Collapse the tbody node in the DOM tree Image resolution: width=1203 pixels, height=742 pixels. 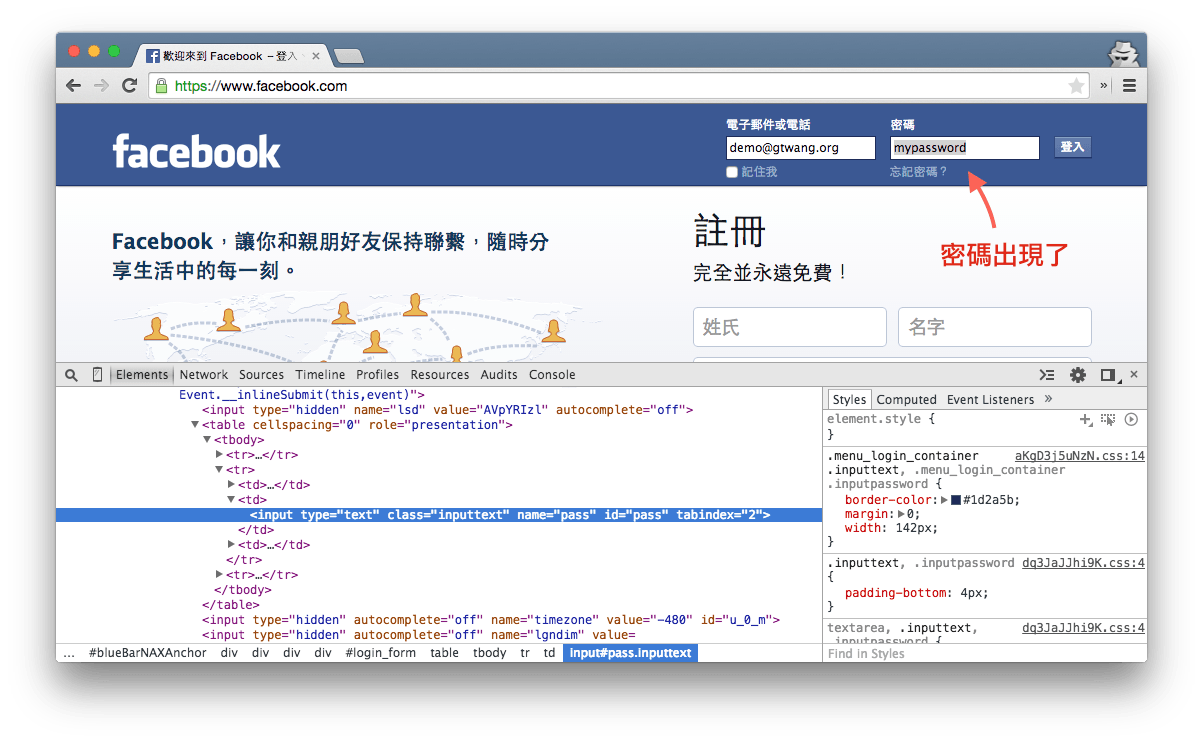[x=207, y=439]
